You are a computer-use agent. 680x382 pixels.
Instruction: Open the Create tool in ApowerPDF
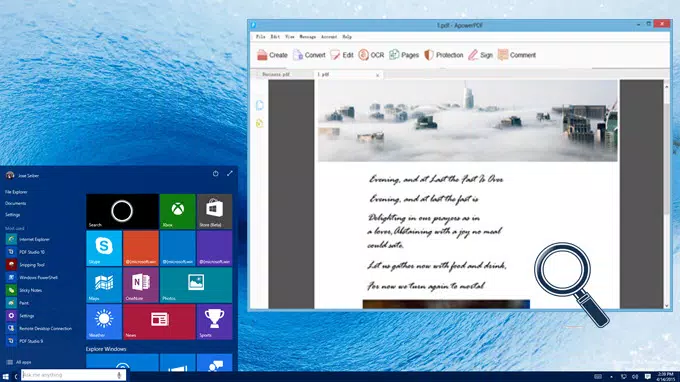click(272, 55)
